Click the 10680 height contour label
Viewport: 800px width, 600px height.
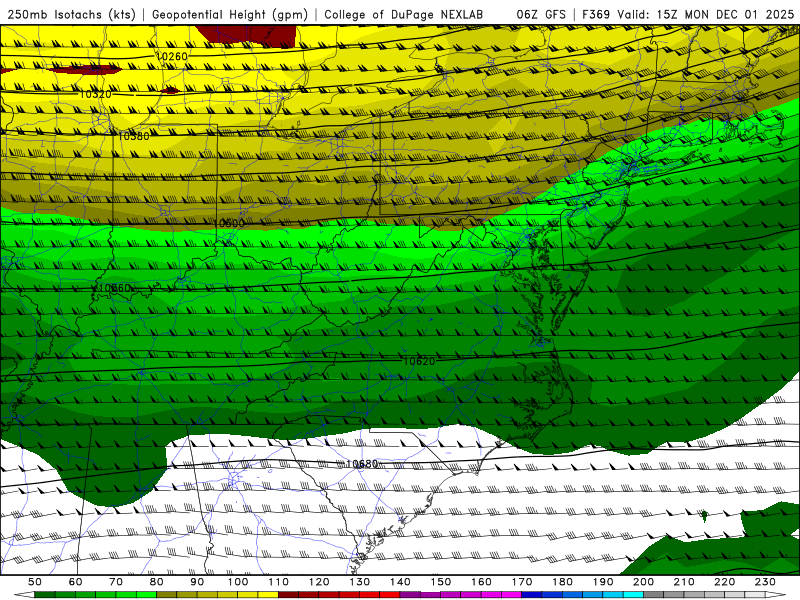click(x=362, y=464)
